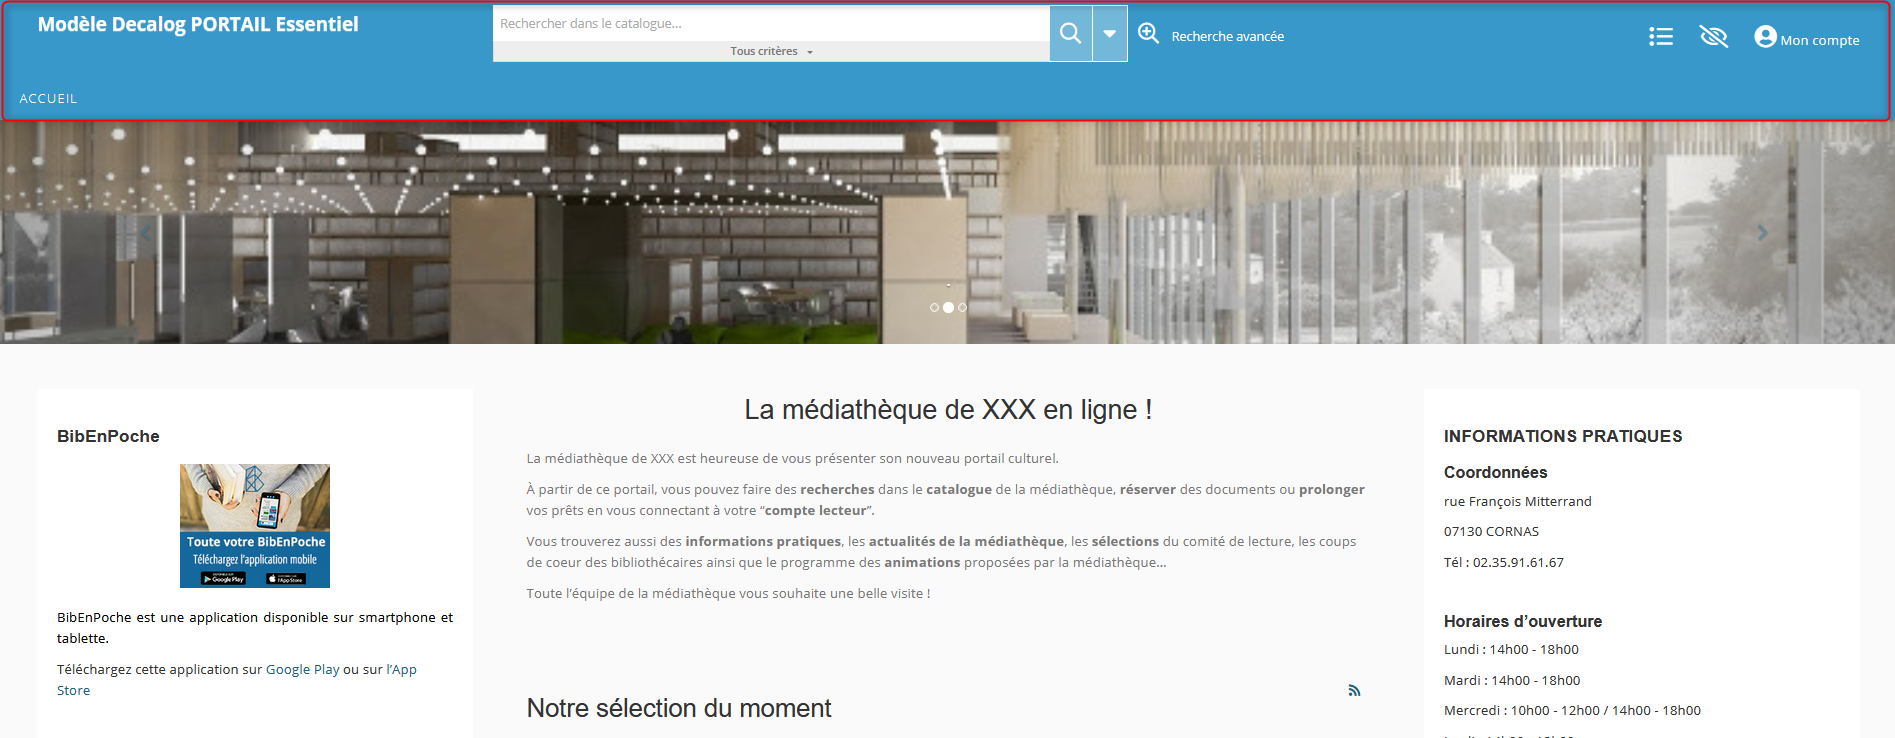Click the magnifying glass search button
Viewport: 1895px width, 738px height.
[1070, 33]
